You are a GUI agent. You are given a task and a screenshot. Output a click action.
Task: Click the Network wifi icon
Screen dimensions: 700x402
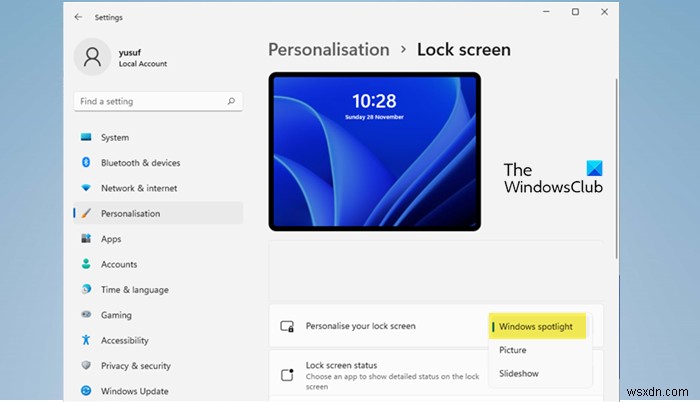click(x=86, y=188)
